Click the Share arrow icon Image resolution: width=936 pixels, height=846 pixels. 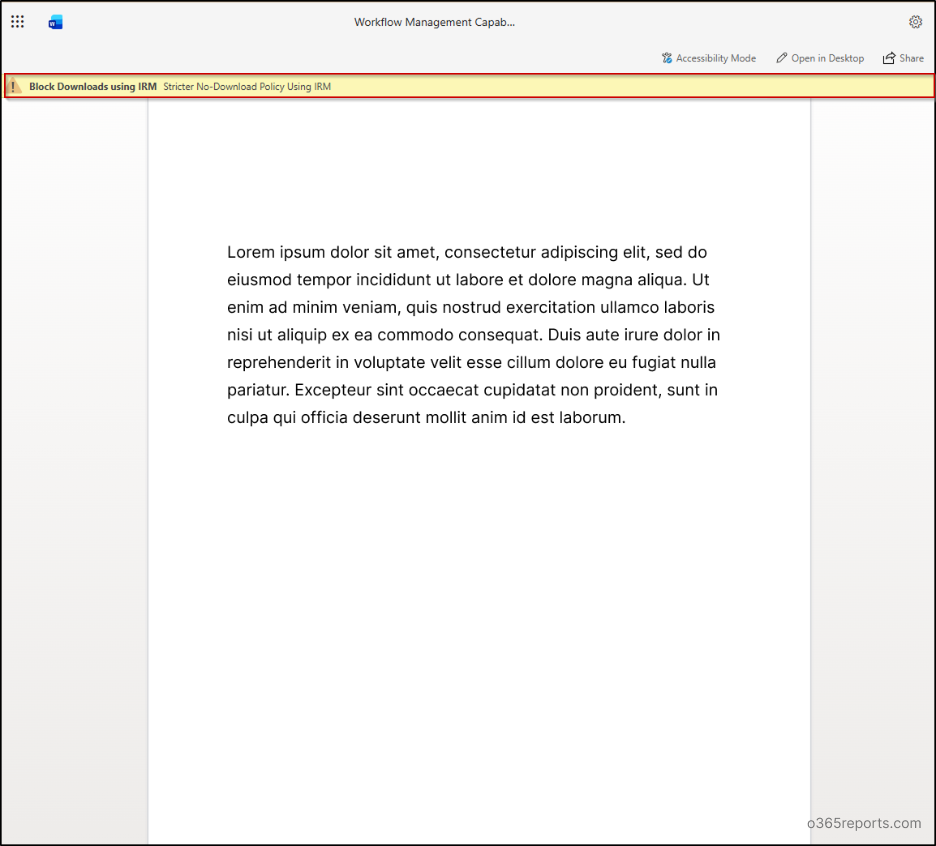(888, 58)
